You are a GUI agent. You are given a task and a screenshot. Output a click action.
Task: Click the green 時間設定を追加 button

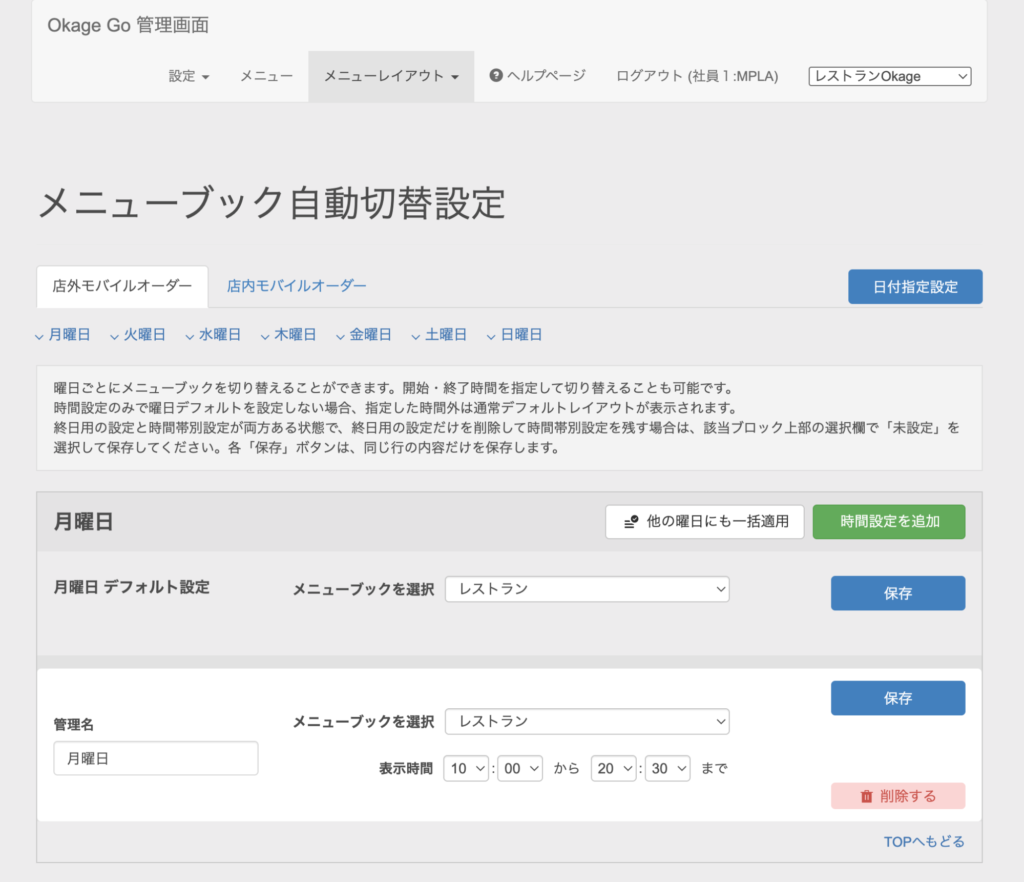coord(889,522)
